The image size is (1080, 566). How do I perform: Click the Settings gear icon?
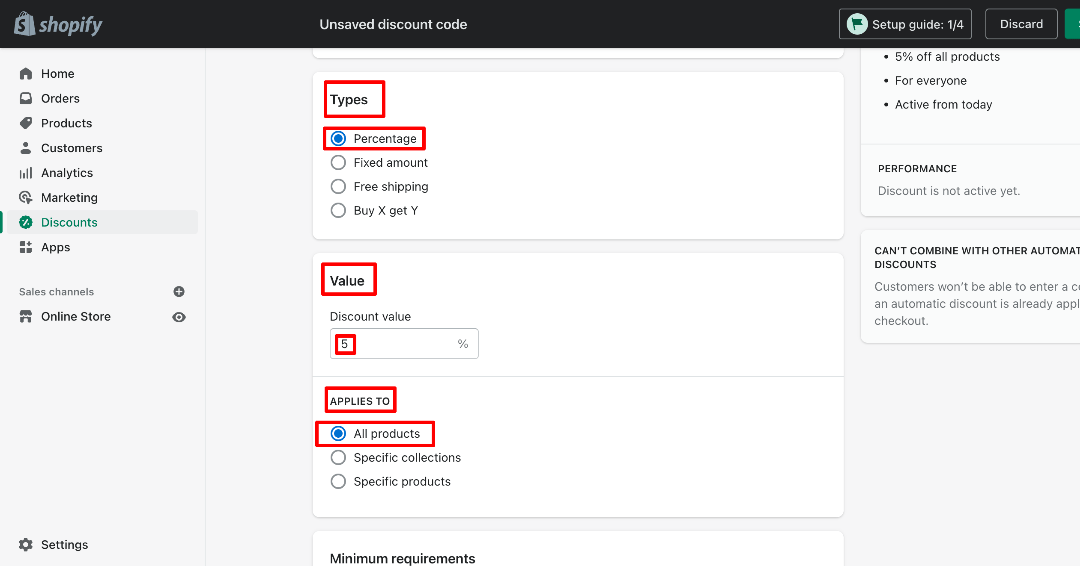pos(26,545)
